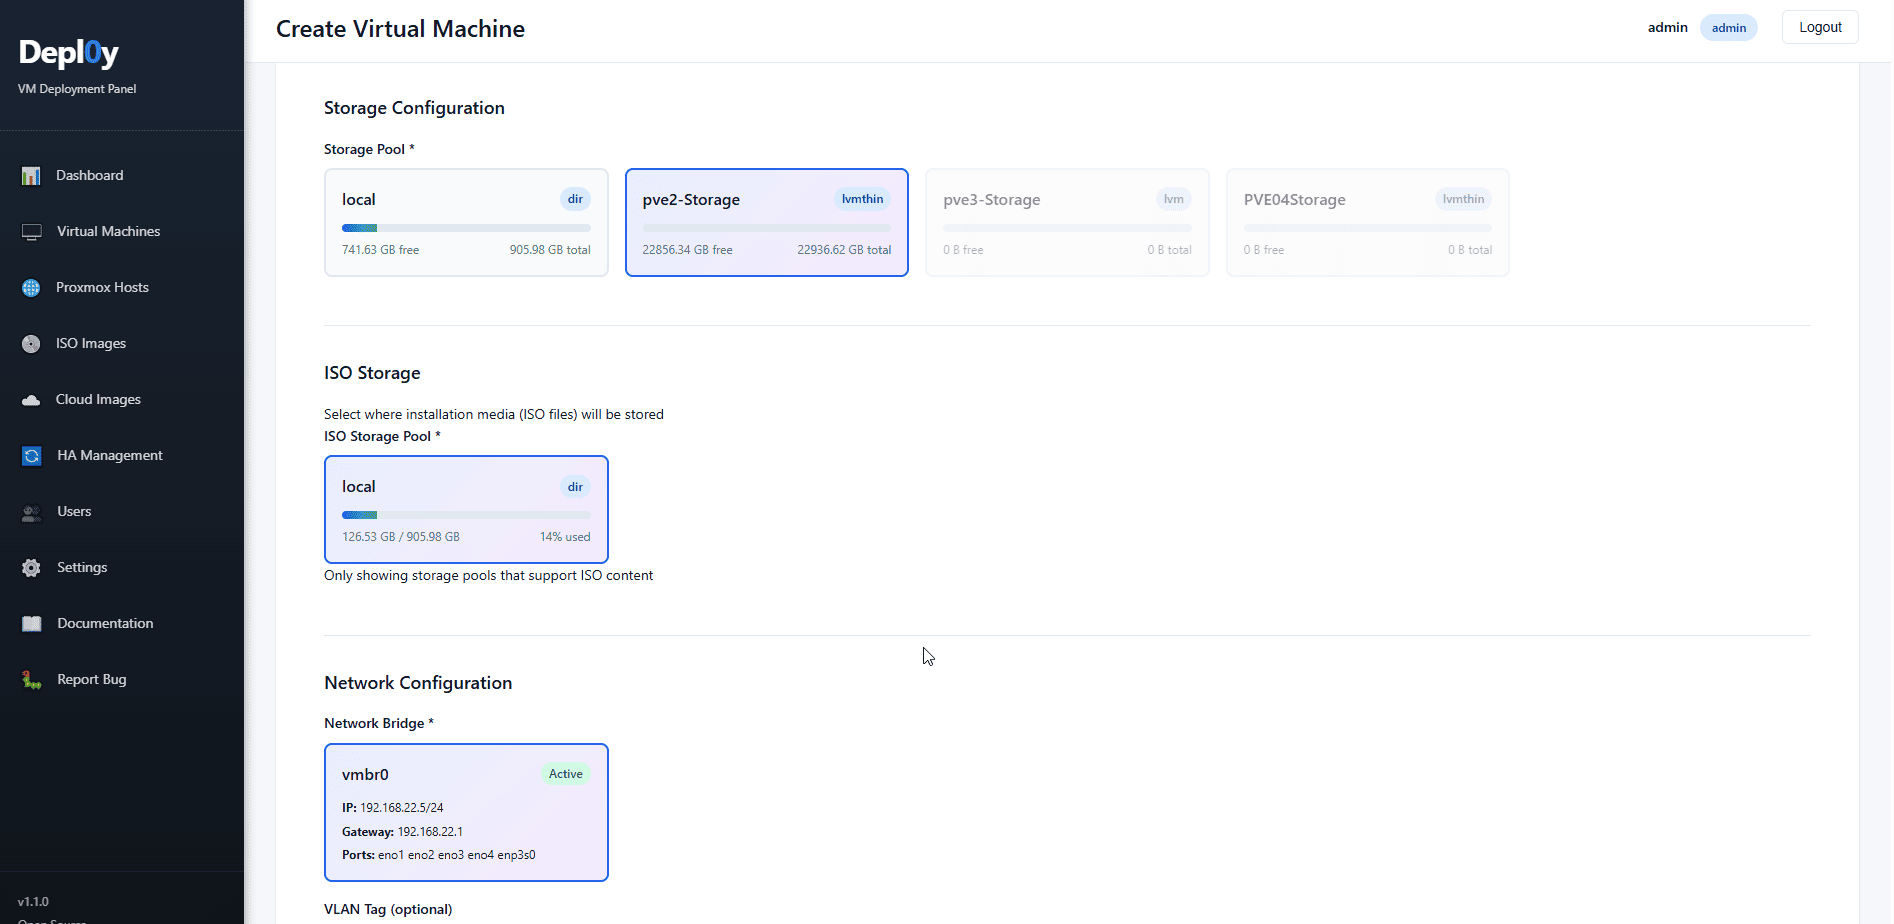The width and height of the screenshot is (1894, 924).
Task: Click the pve2-Storage usage bar
Action: (767, 228)
